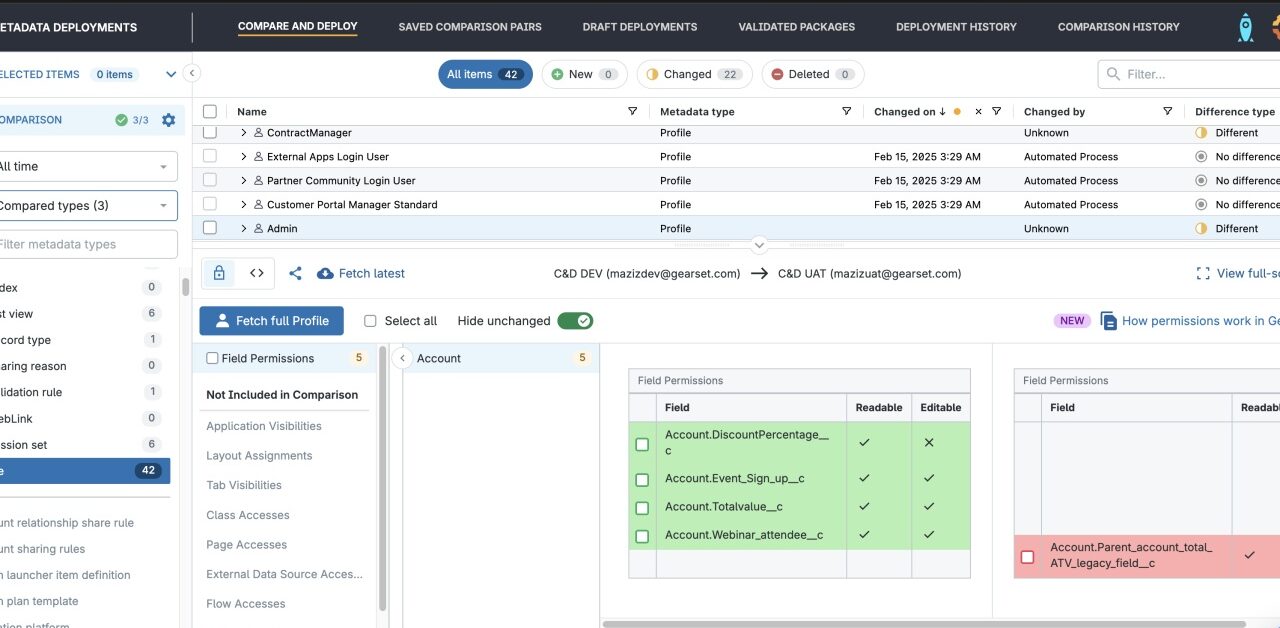The image size is (1280, 628).
Task: Check the Admin profile row checkbox
Action: click(x=210, y=228)
